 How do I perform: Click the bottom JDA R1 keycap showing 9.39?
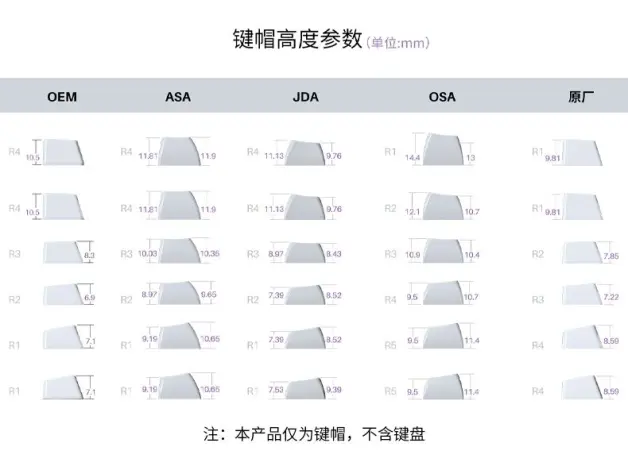305,388
